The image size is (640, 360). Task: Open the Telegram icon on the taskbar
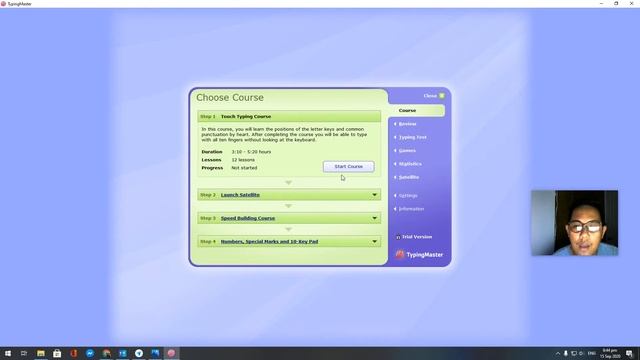click(139, 353)
